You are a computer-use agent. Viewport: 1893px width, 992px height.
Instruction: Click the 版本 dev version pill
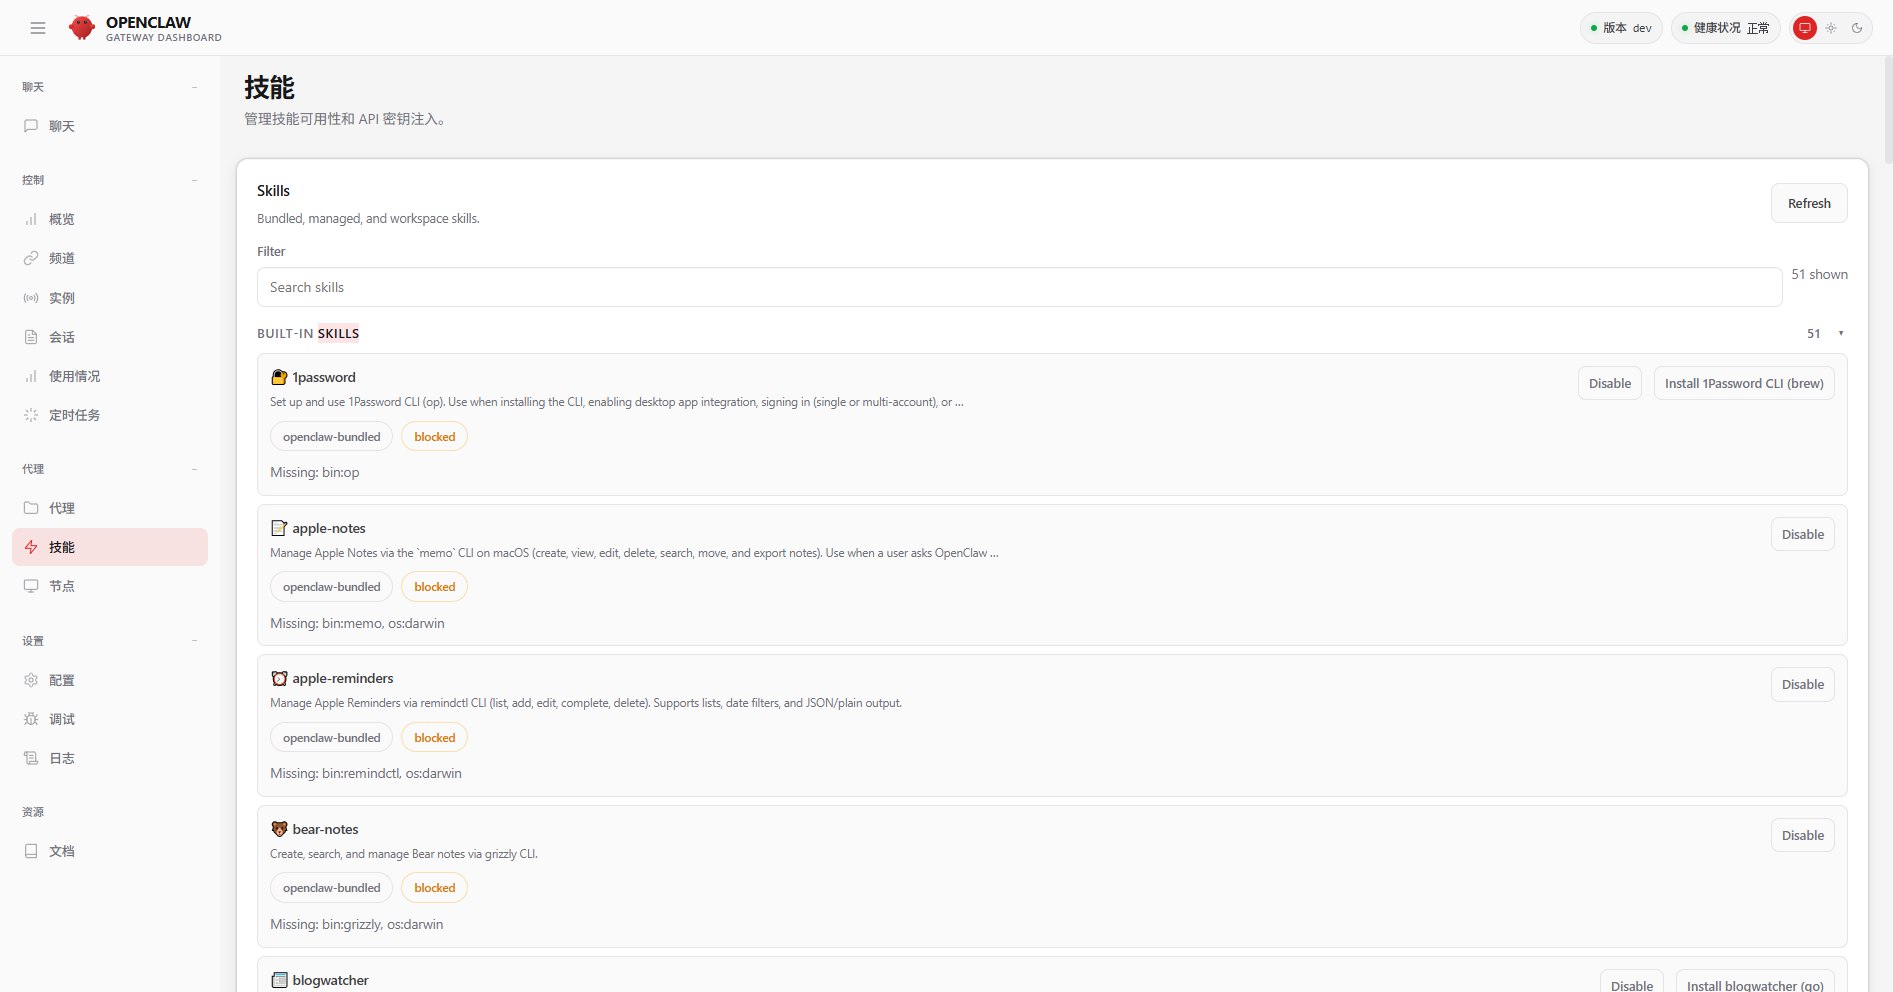[1621, 28]
